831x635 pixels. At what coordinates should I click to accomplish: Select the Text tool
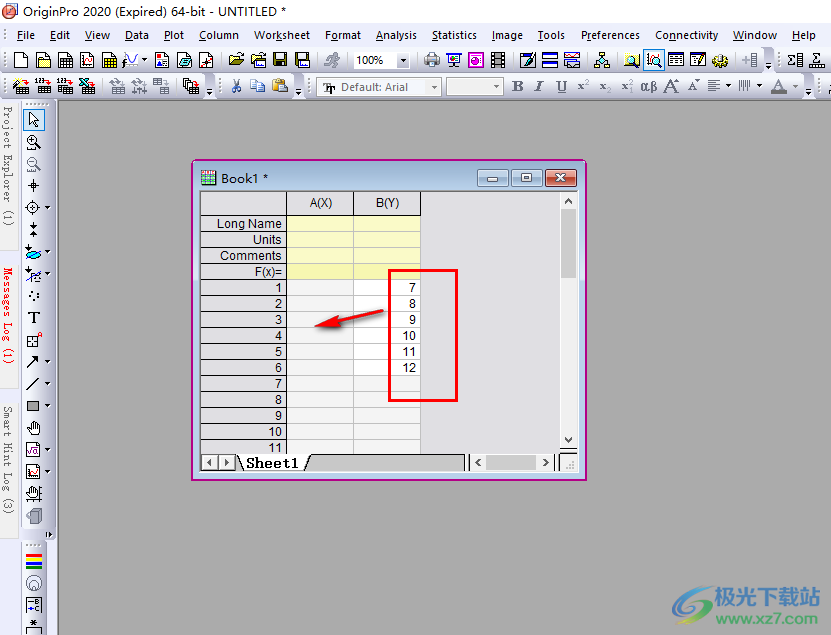[33, 318]
